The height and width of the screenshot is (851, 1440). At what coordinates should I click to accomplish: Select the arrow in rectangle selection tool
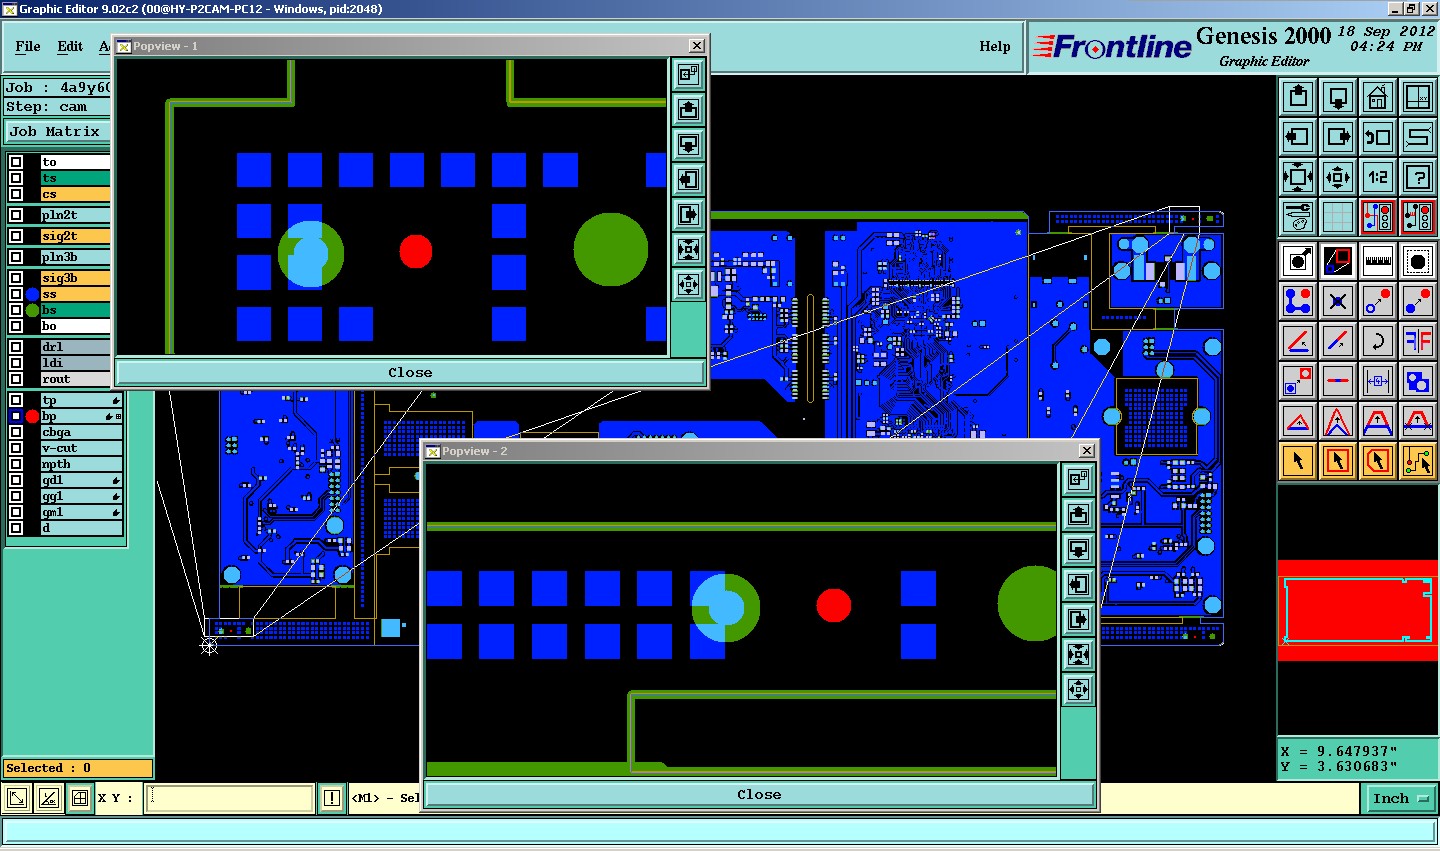click(1338, 461)
